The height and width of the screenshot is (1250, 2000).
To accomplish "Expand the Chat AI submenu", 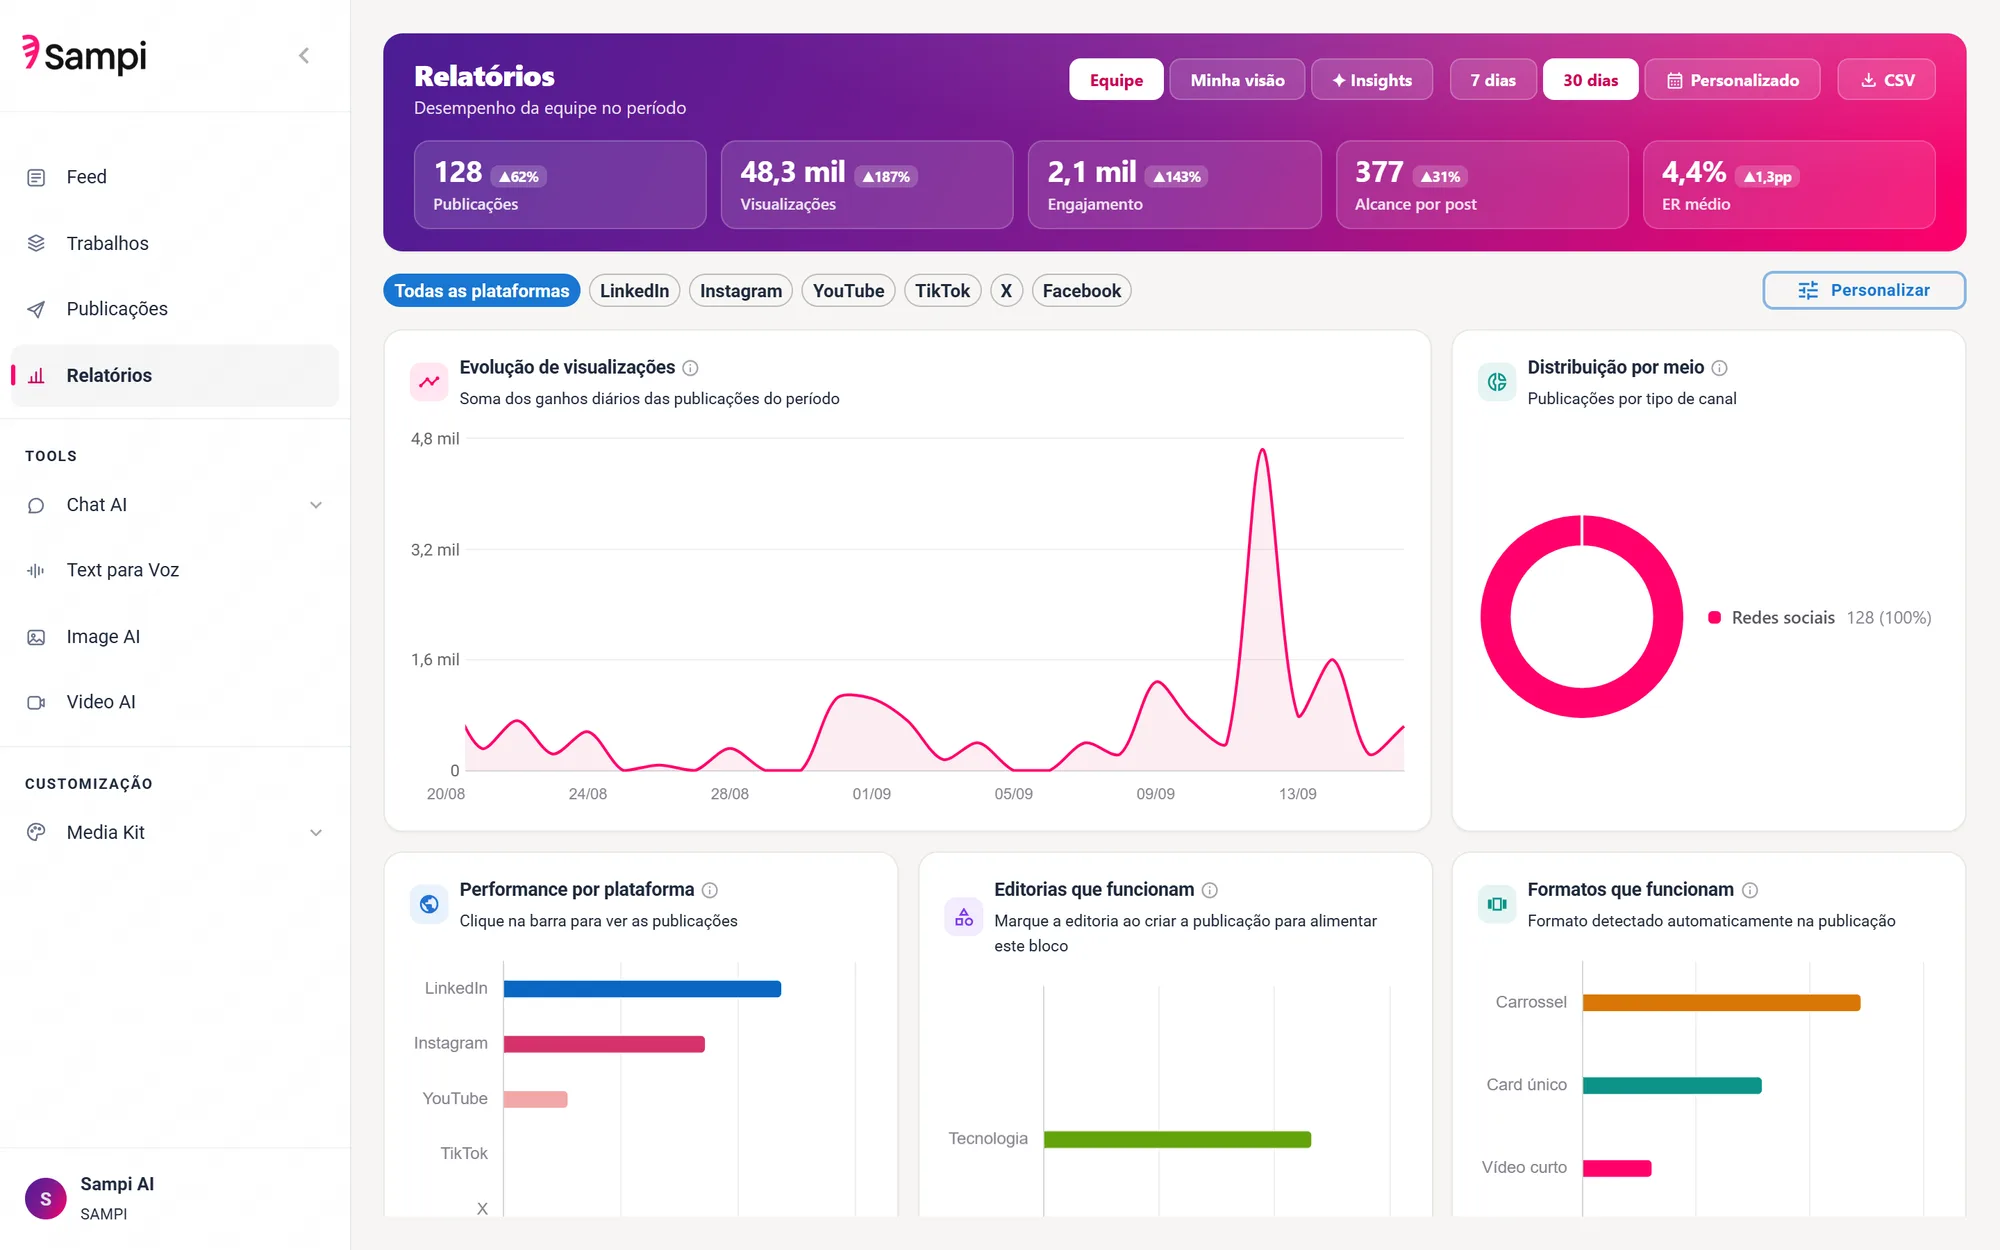I will [316, 505].
